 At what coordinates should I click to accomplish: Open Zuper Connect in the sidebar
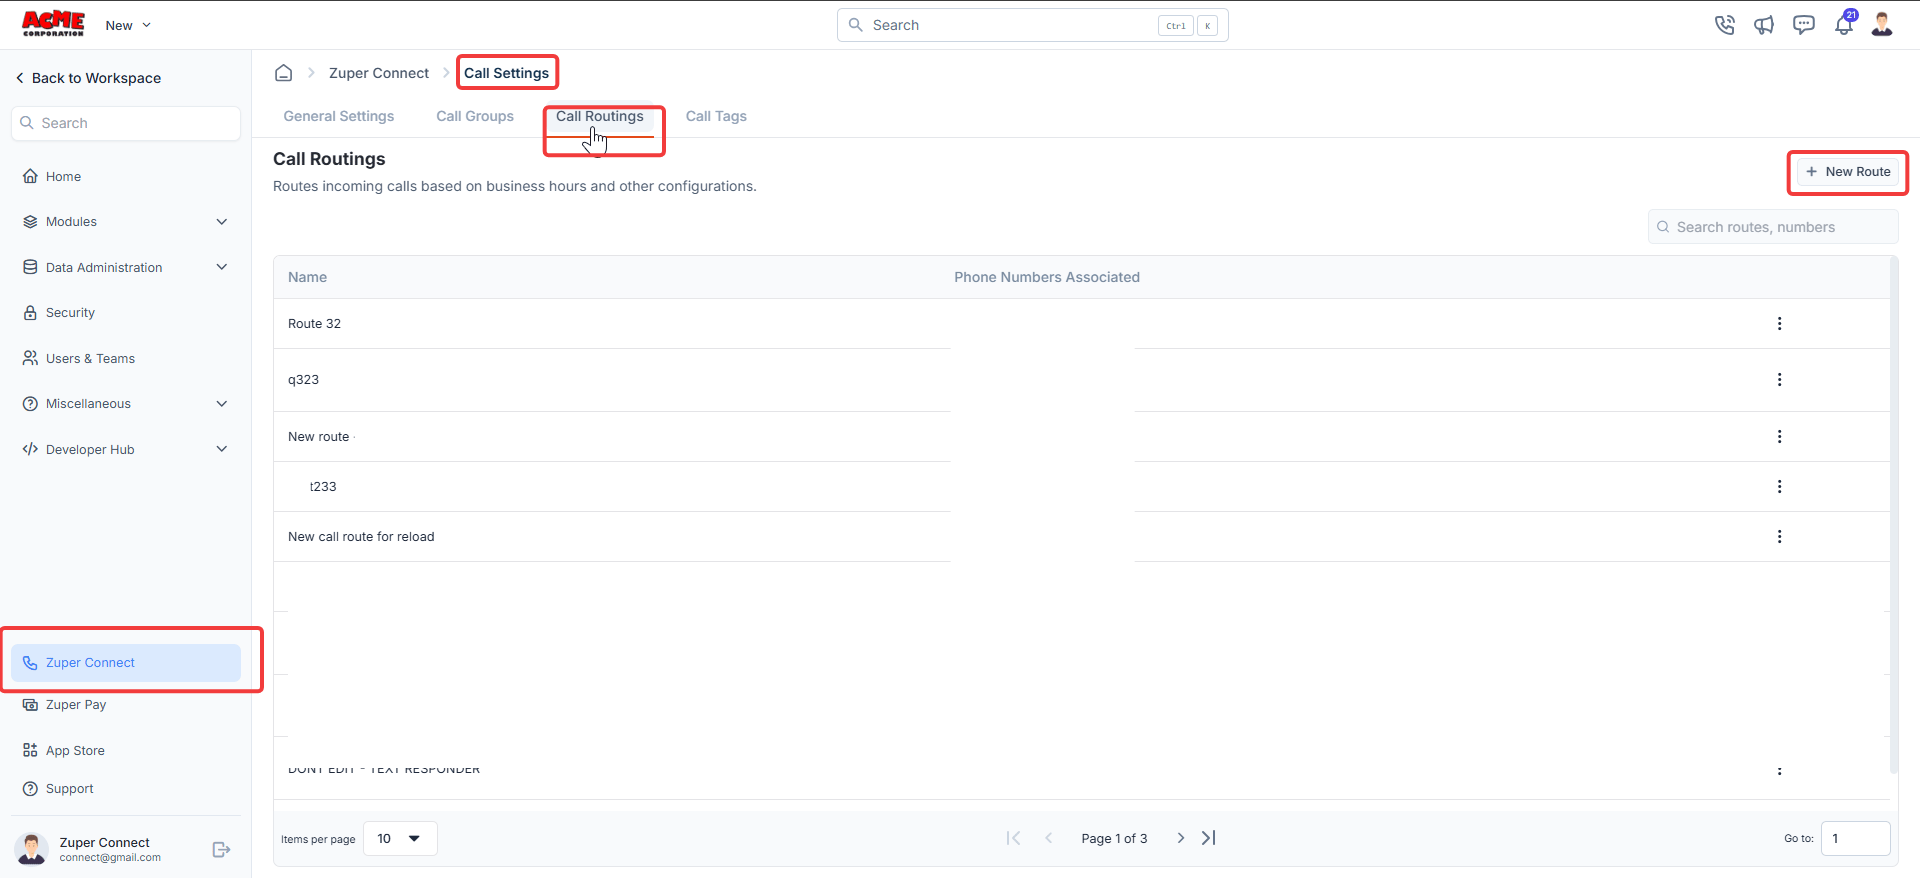pos(126,663)
